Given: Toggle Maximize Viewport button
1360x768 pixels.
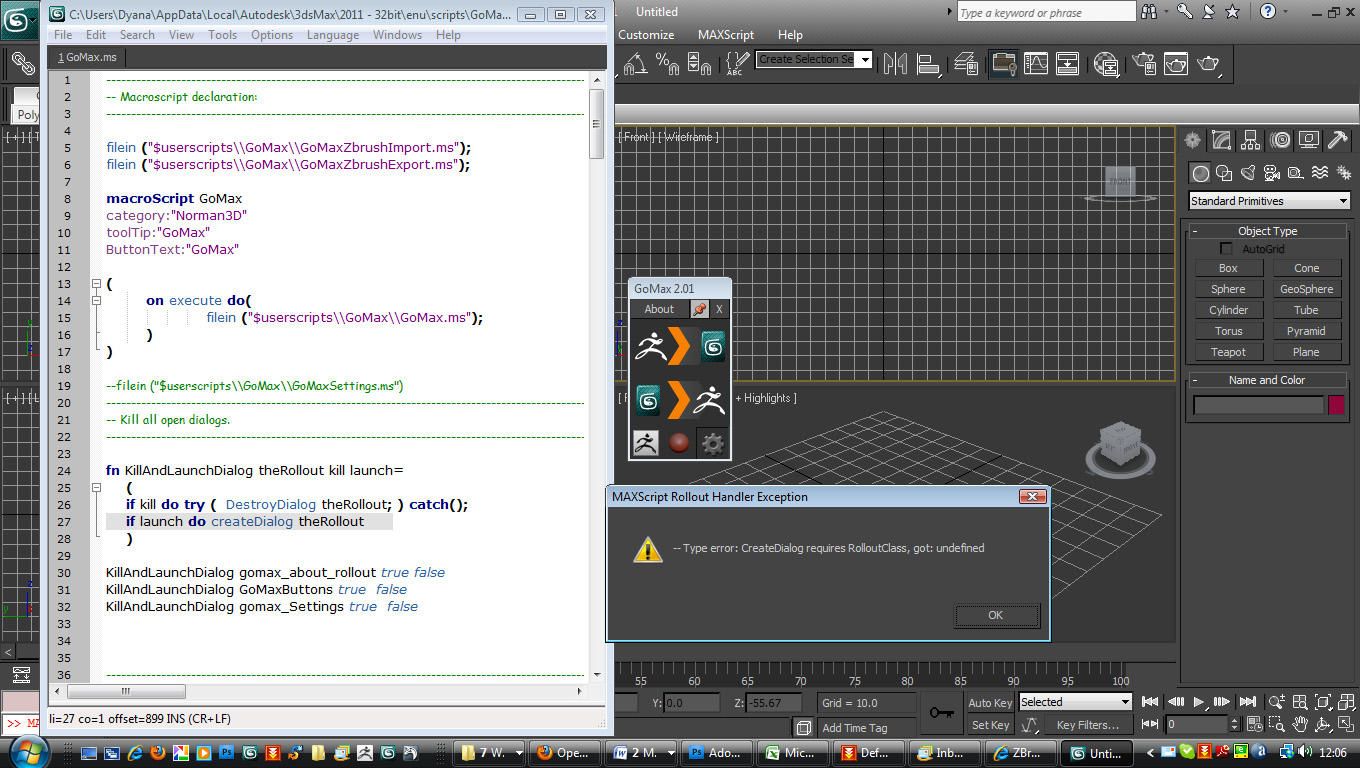Looking at the screenshot, I should (1346, 724).
